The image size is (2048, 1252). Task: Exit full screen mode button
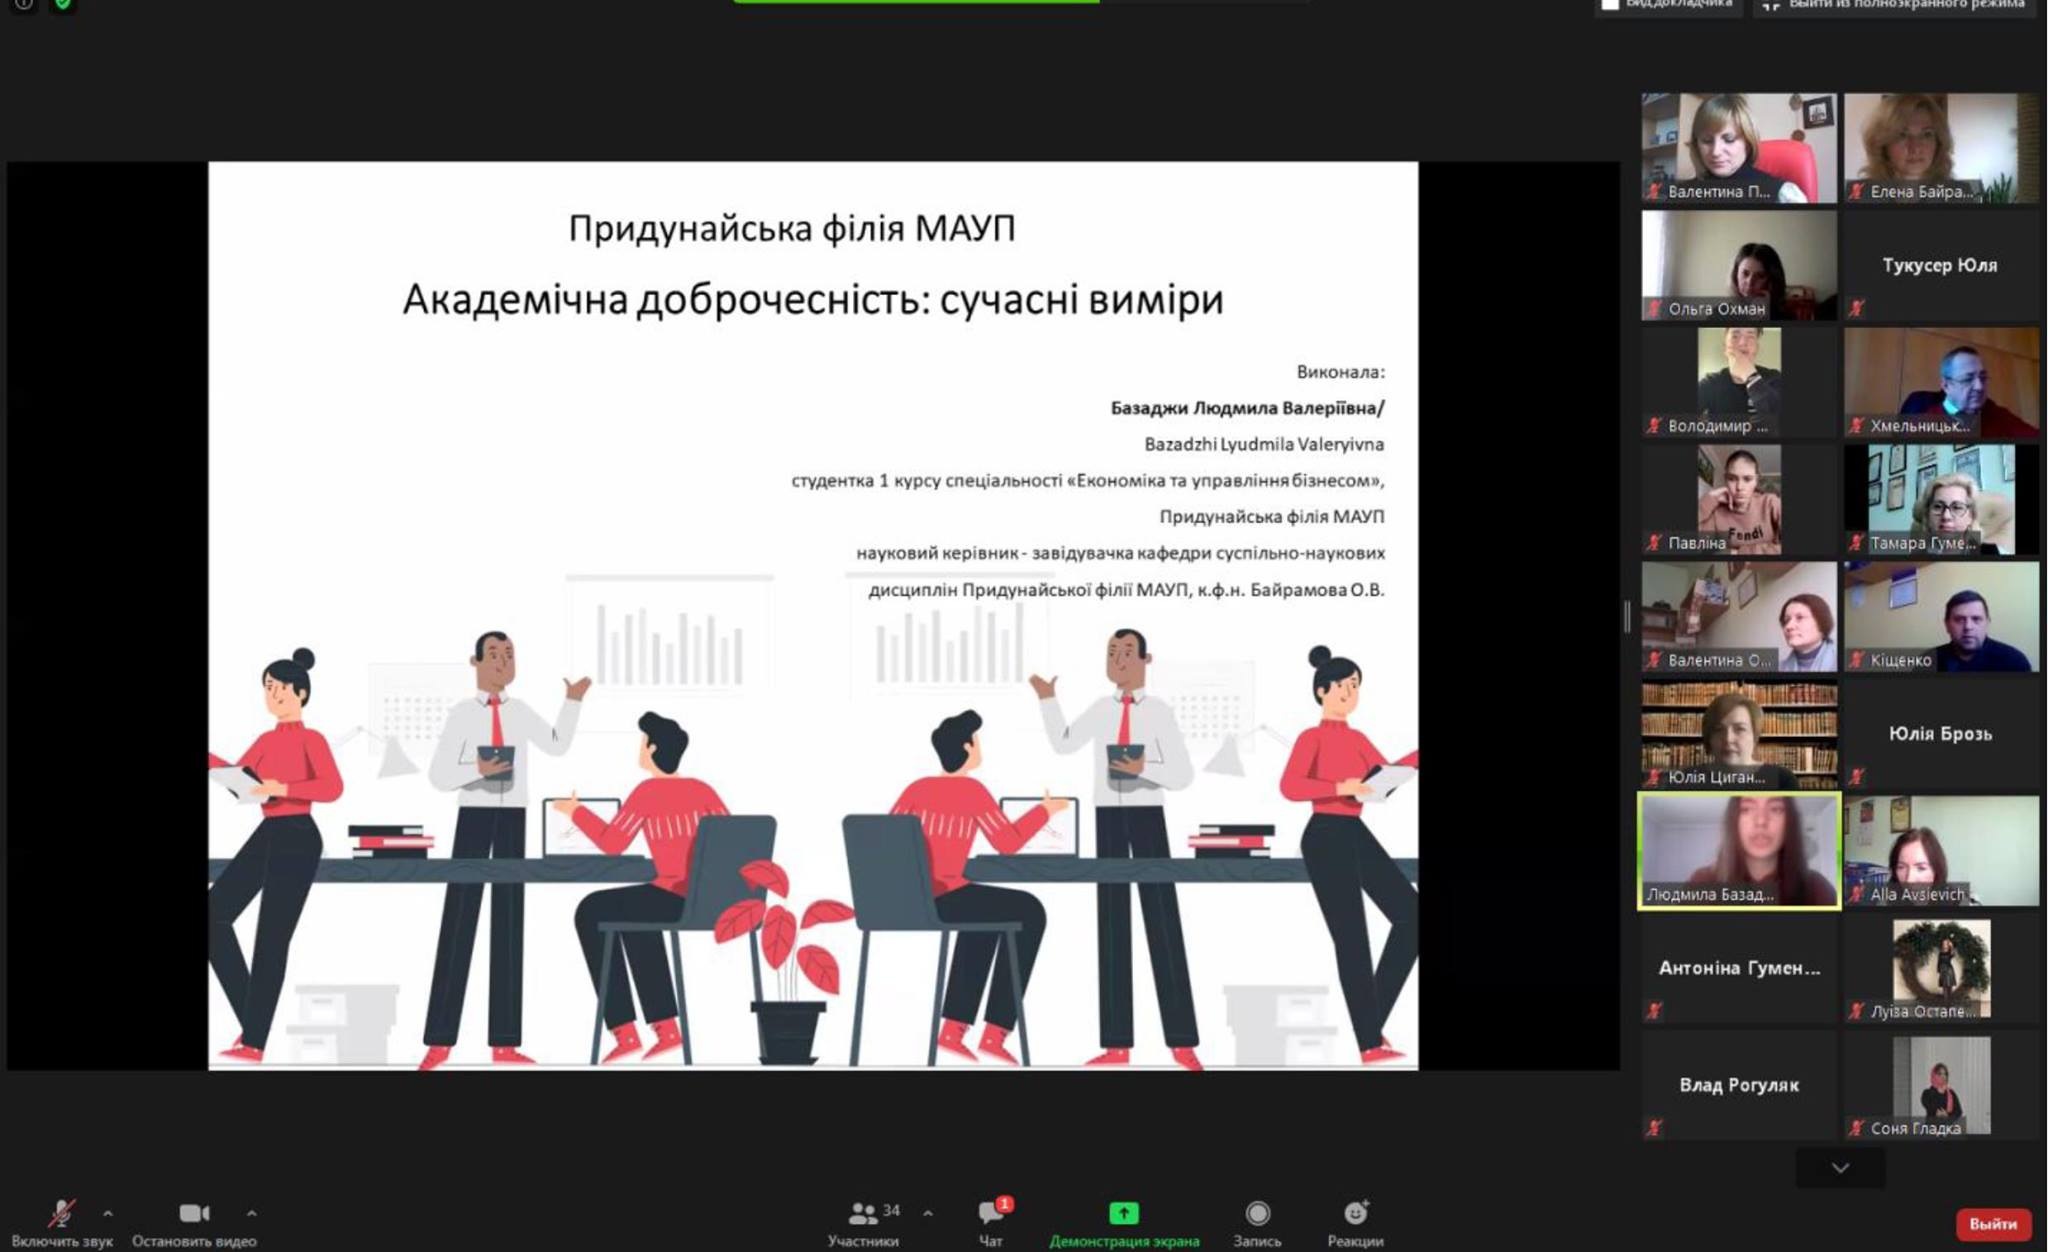tap(1893, 5)
